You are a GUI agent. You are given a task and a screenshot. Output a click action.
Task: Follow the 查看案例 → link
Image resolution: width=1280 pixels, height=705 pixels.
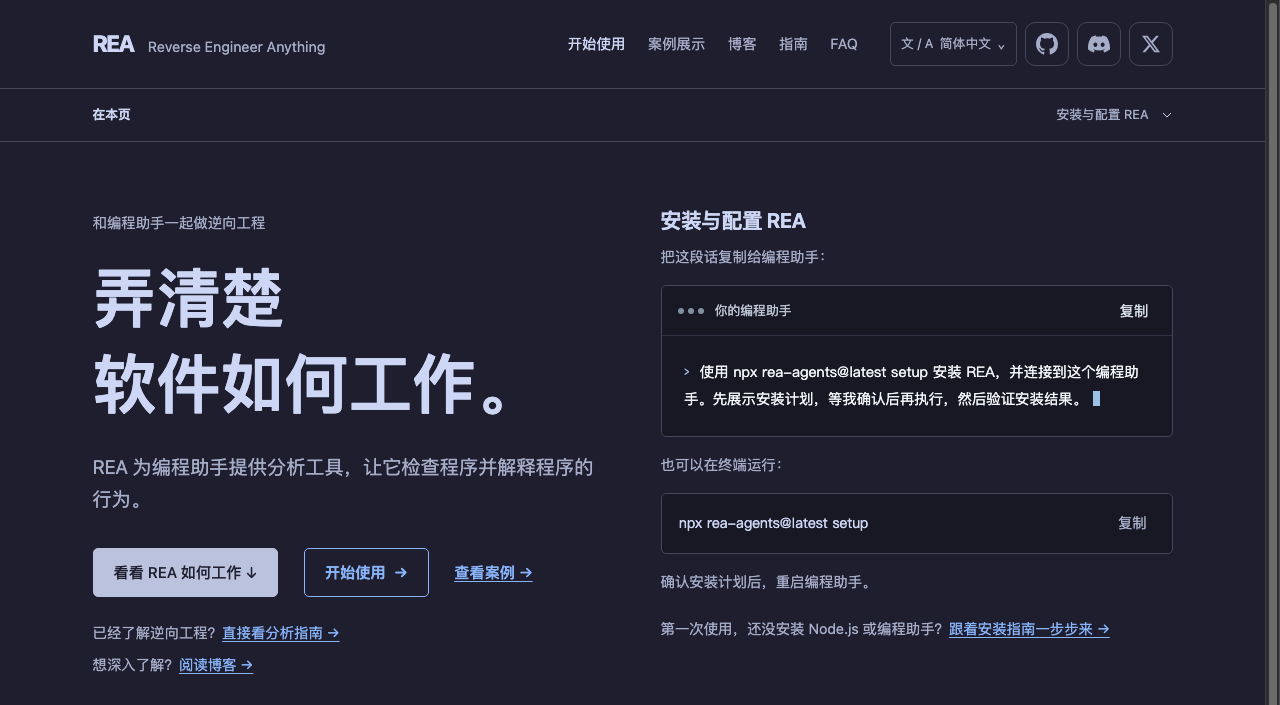(493, 573)
